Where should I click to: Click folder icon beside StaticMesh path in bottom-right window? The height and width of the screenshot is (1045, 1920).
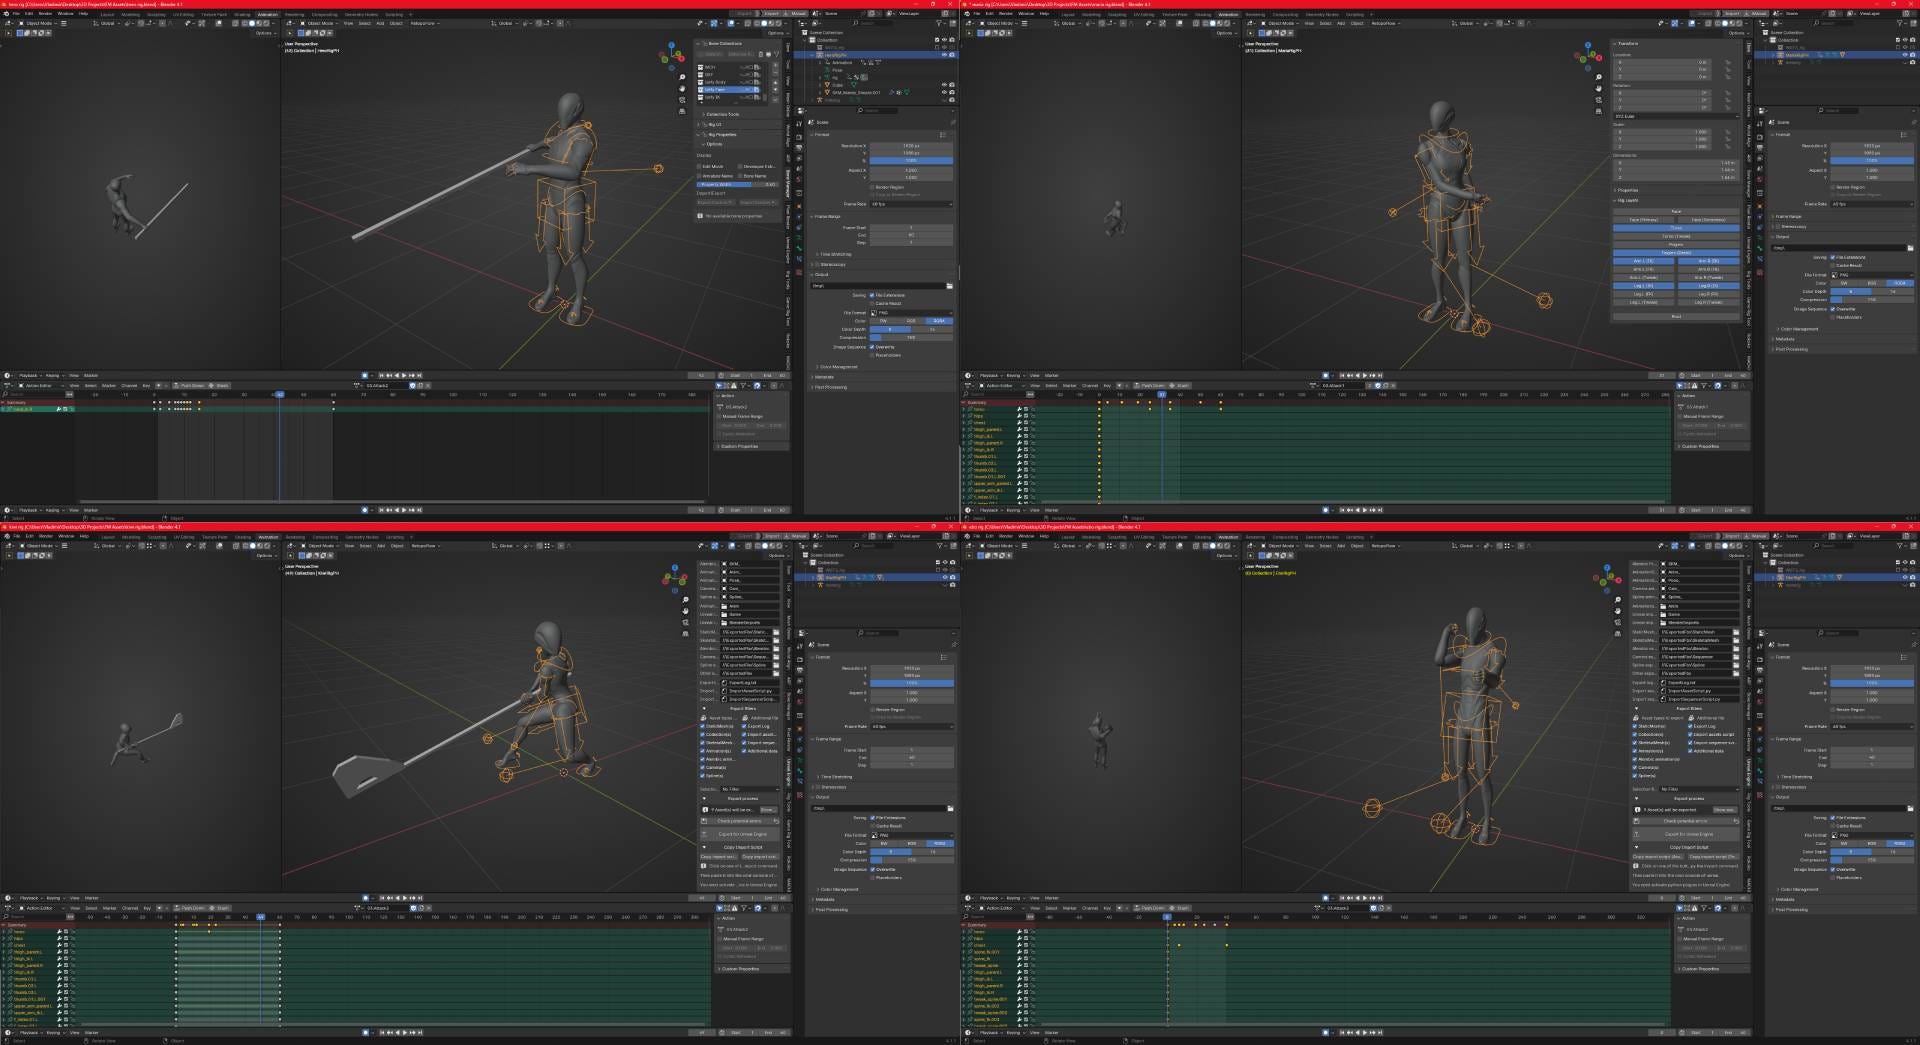[1736, 632]
